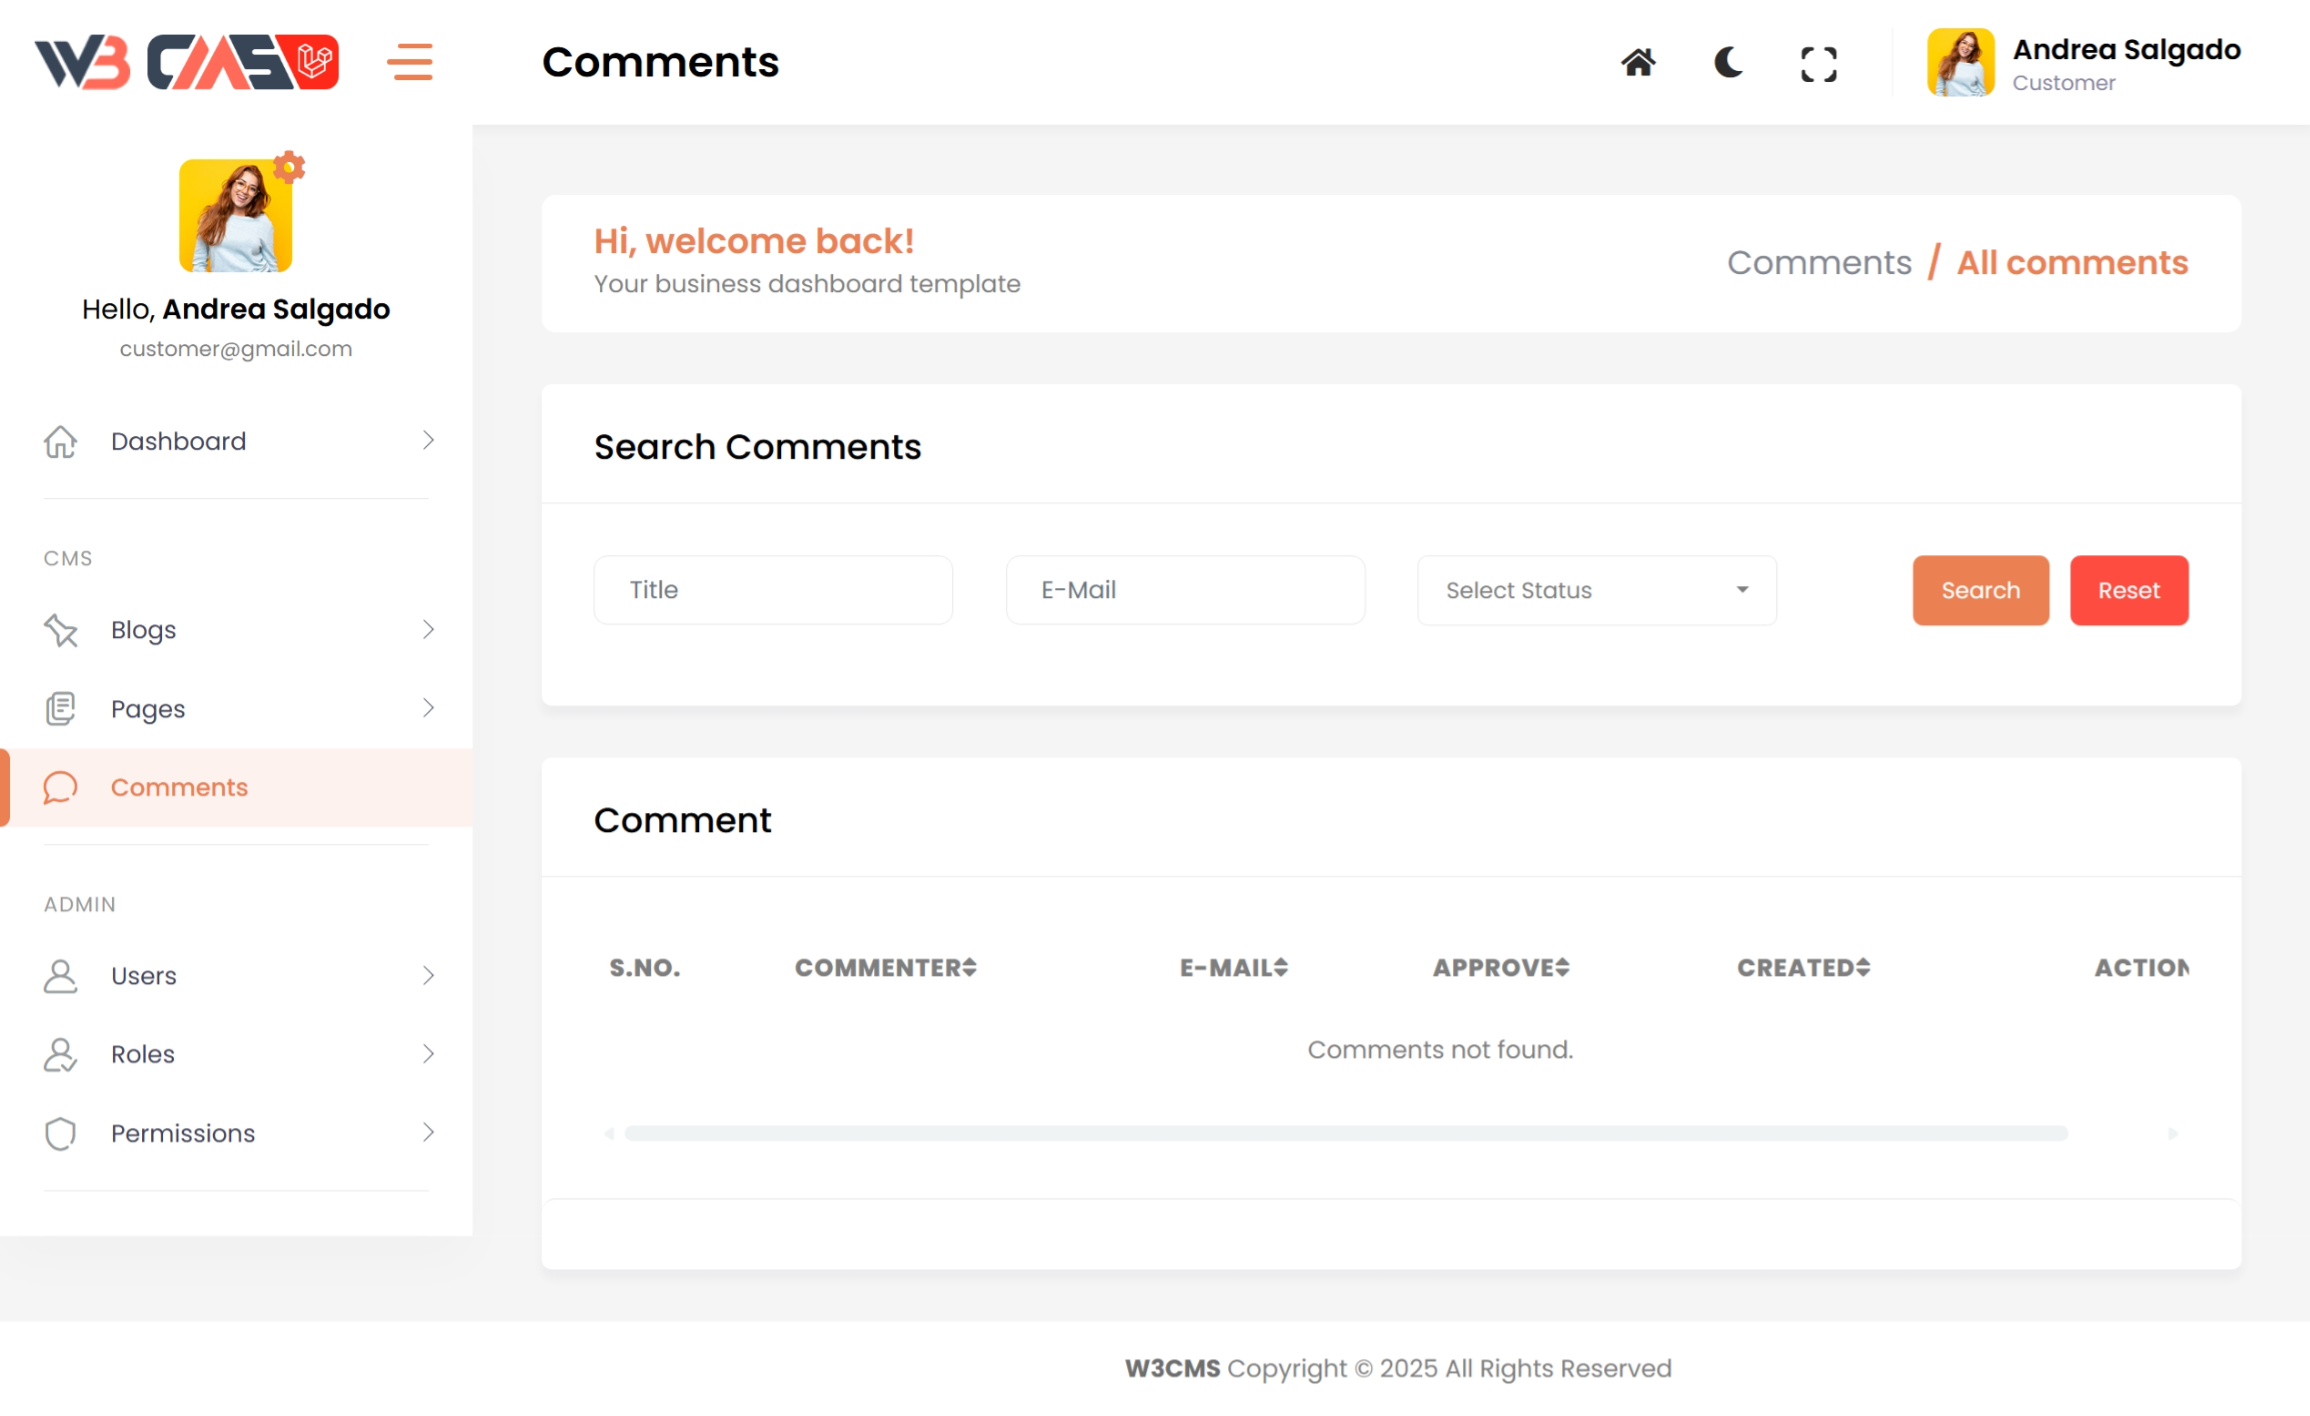This screenshot has height=1416, width=2310.
Task: Sort table by Commenter column
Action: tap(885, 967)
